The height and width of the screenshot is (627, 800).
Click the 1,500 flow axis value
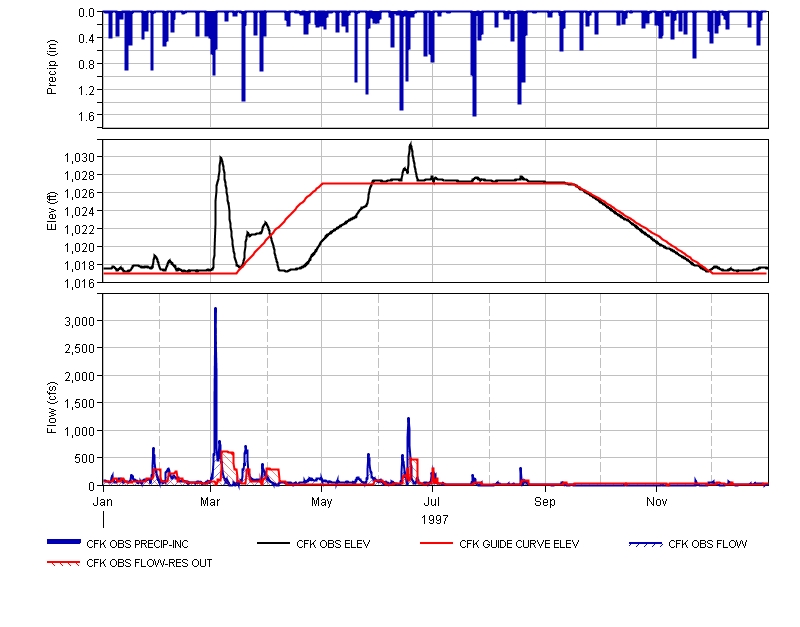(x=80, y=403)
